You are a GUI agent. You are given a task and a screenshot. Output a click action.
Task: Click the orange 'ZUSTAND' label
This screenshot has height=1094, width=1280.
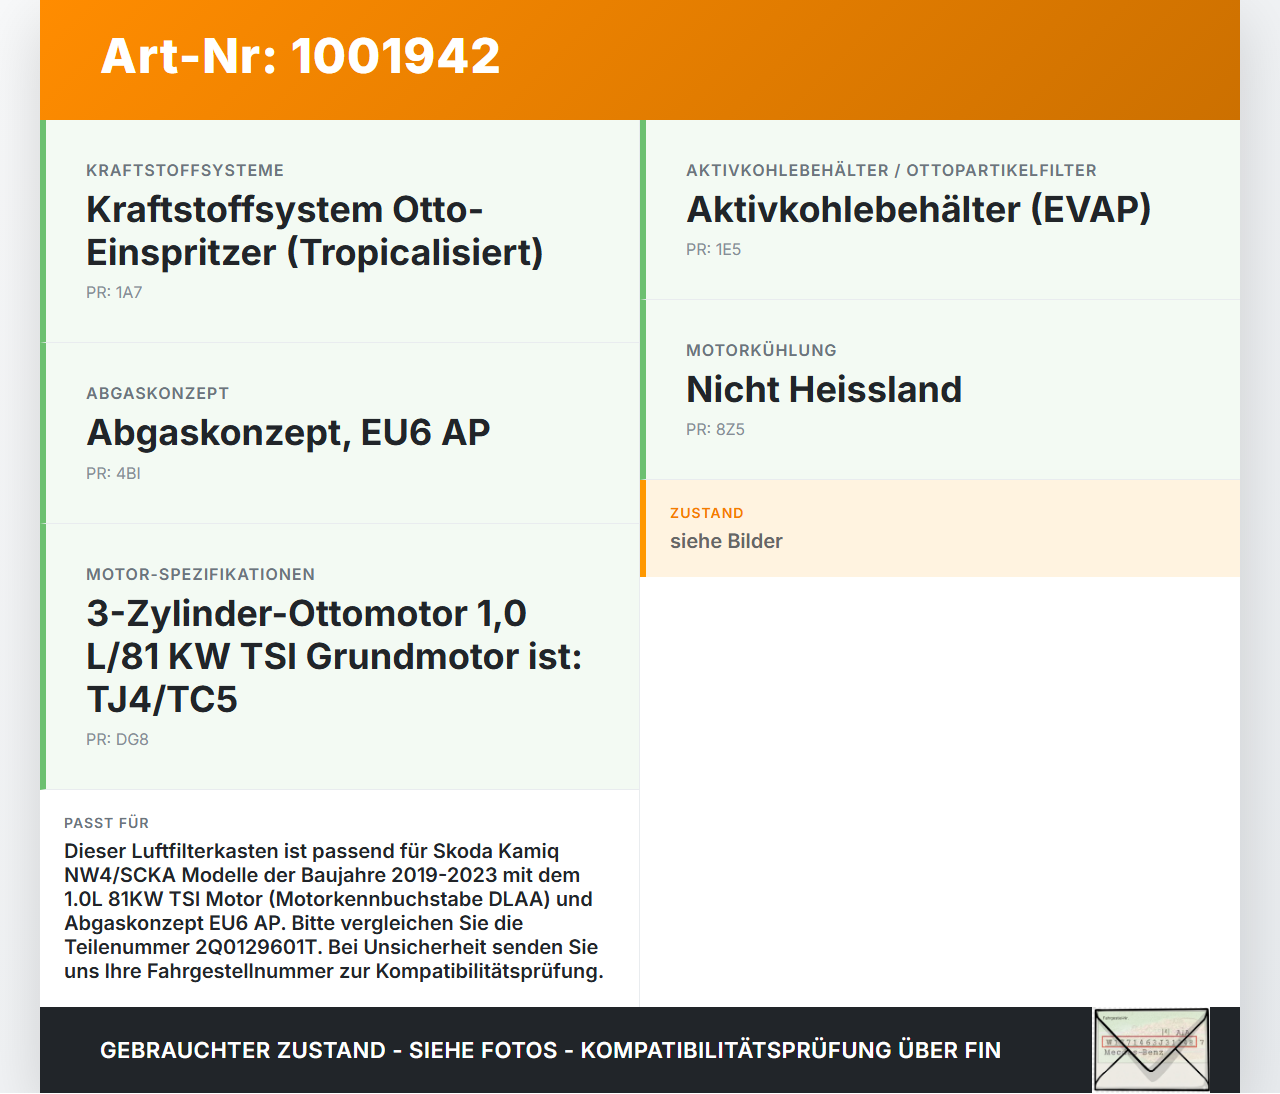pos(707,513)
